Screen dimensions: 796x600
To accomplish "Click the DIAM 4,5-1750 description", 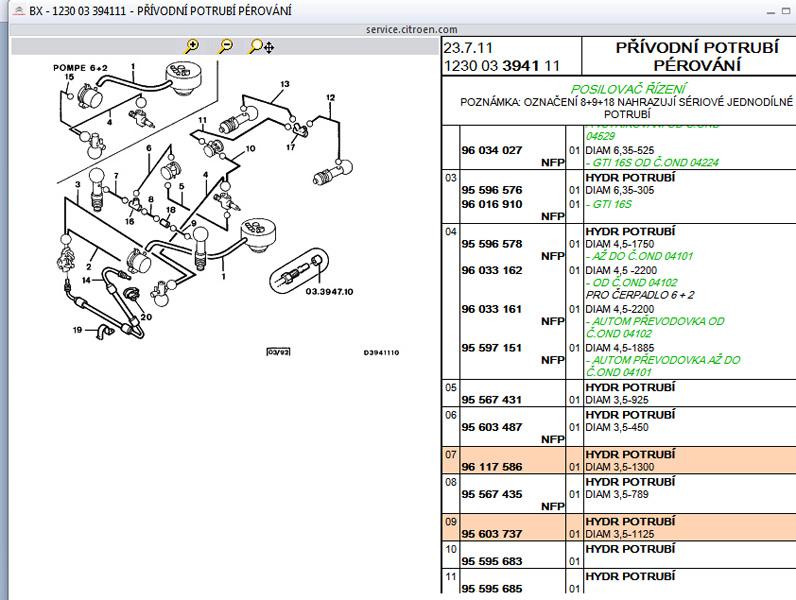I will tap(620, 244).
